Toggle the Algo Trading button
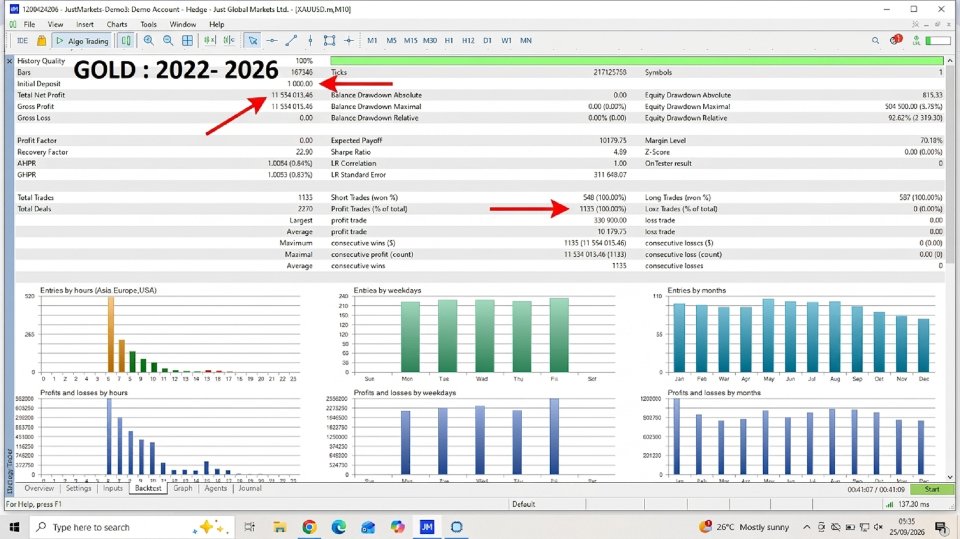 tap(82, 40)
